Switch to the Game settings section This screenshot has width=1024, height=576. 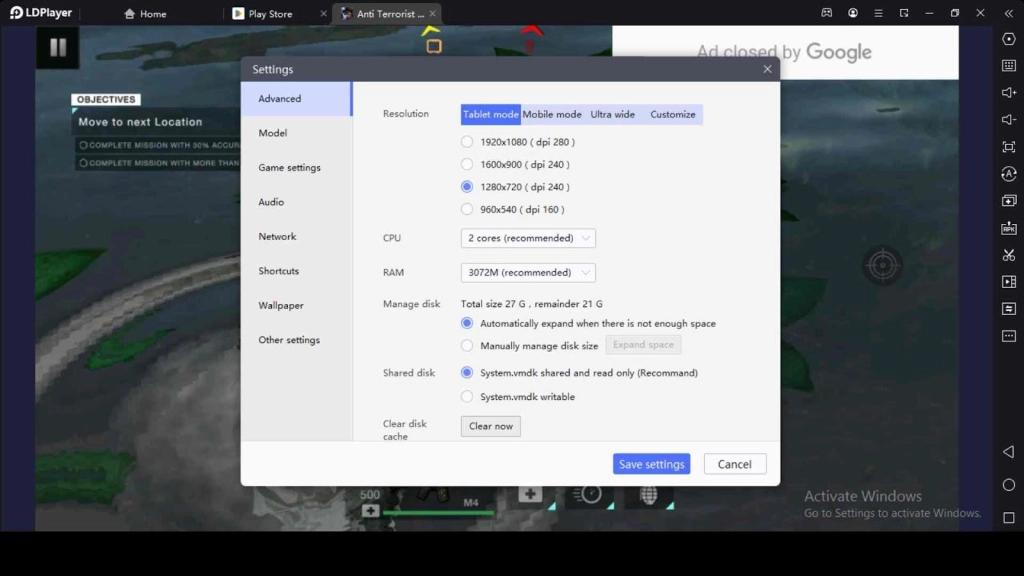click(x=289, y=168)
